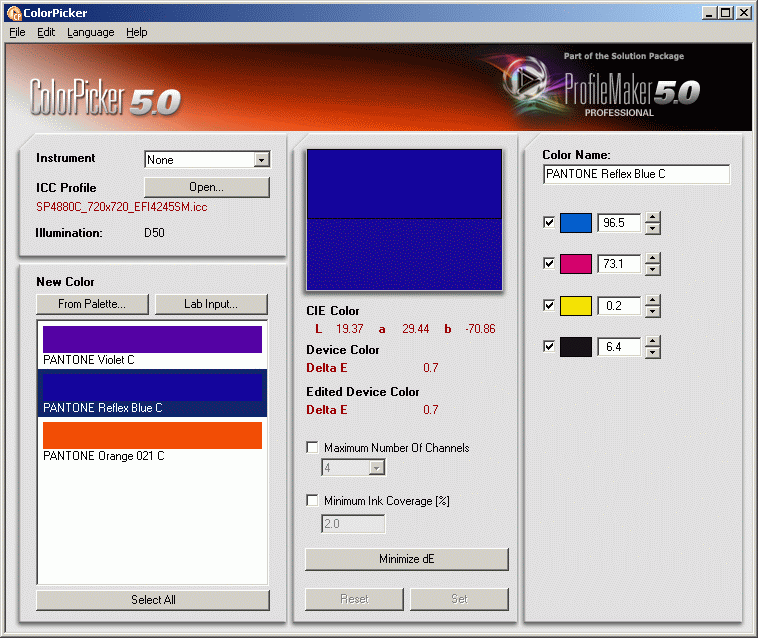Click the CIE L value 19.37

350,329
